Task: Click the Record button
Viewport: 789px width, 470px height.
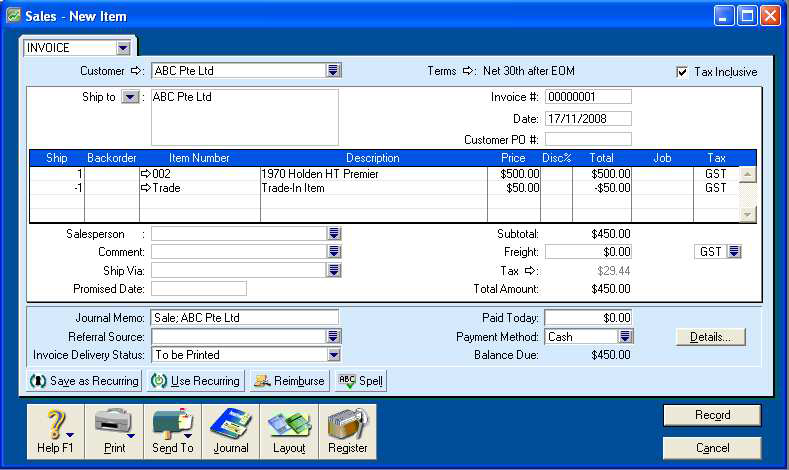Action: coord(712,415)
